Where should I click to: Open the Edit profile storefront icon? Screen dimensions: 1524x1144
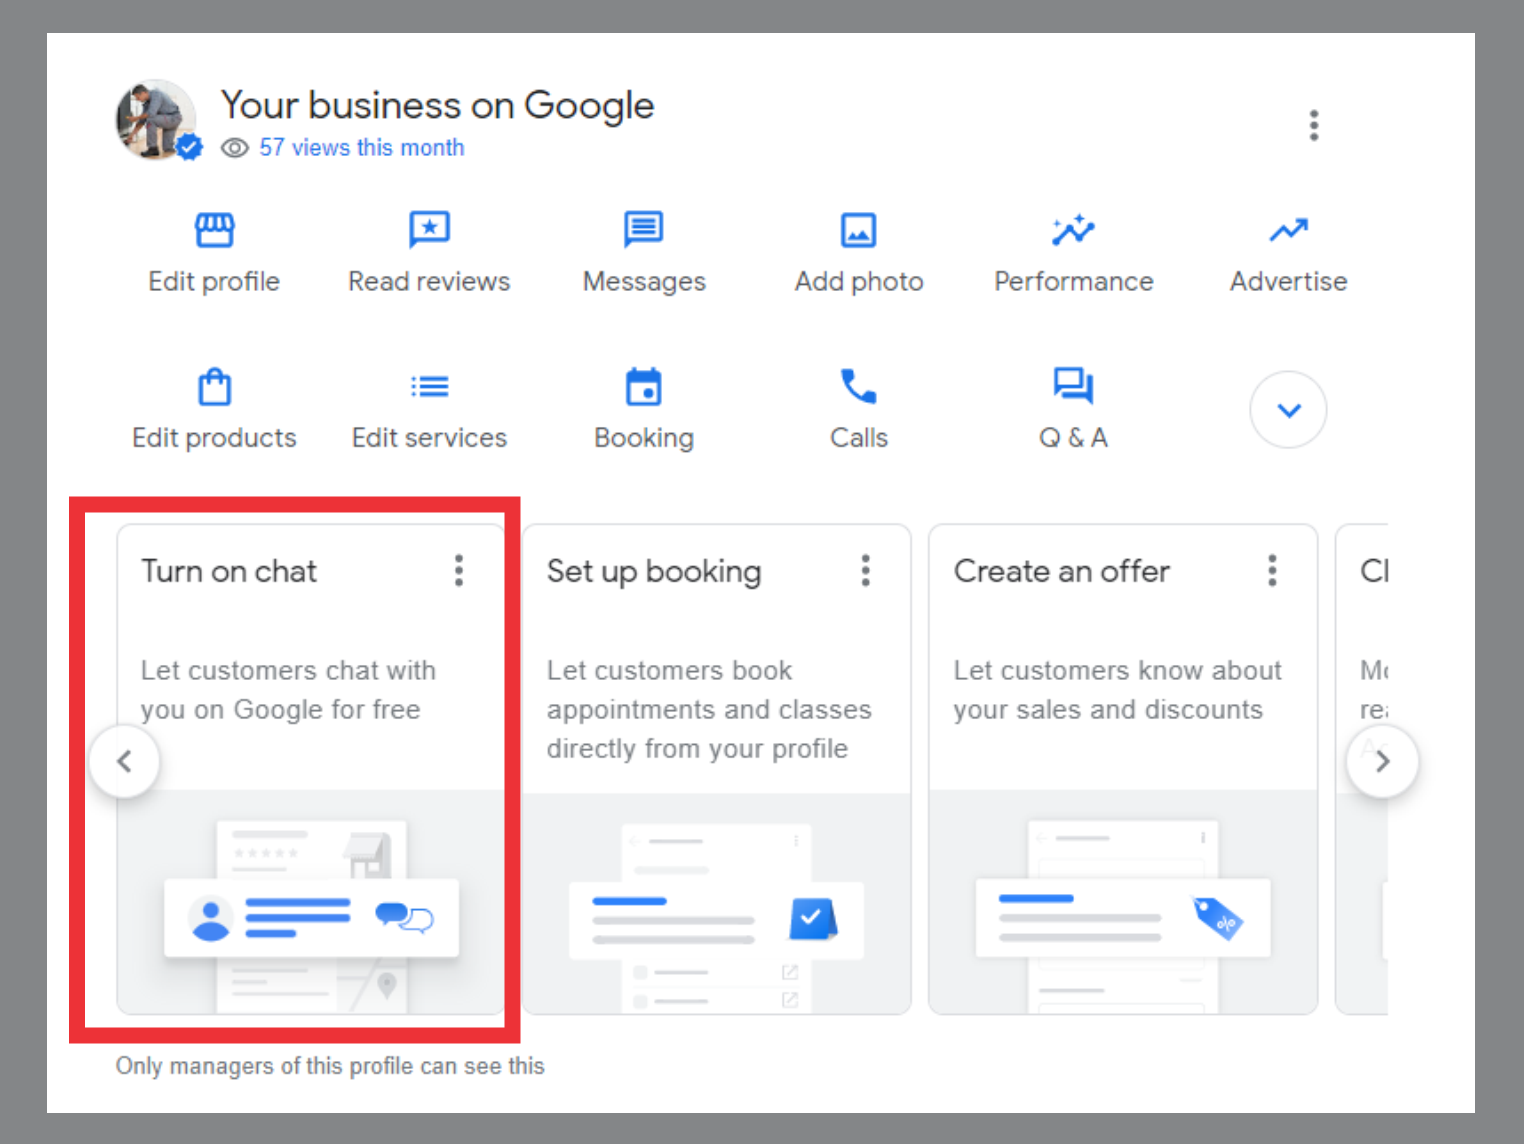coord(214,230)
